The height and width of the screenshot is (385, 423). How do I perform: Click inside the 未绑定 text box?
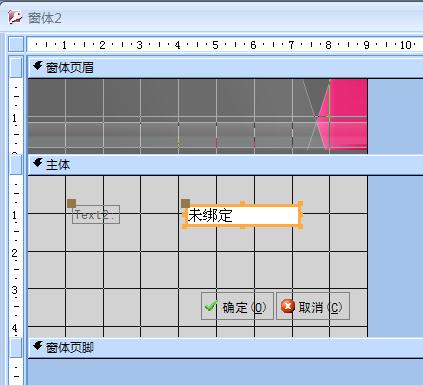[243, 215]
